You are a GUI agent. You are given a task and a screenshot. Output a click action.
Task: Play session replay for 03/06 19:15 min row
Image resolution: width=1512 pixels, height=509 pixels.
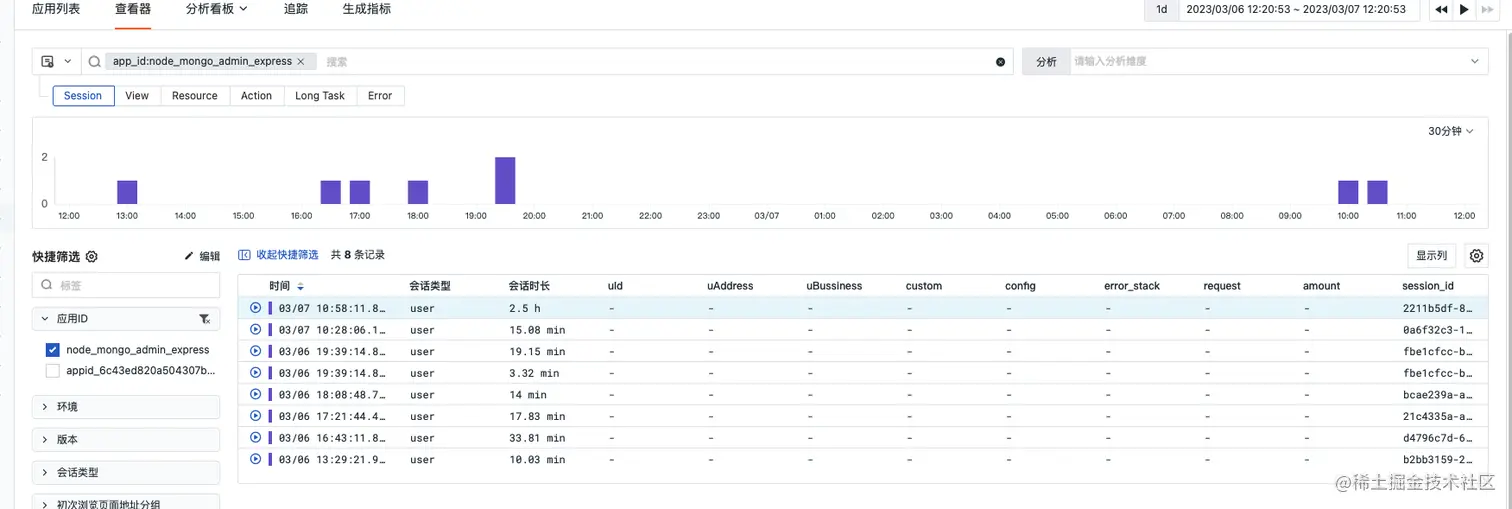(x=255, y=351)
